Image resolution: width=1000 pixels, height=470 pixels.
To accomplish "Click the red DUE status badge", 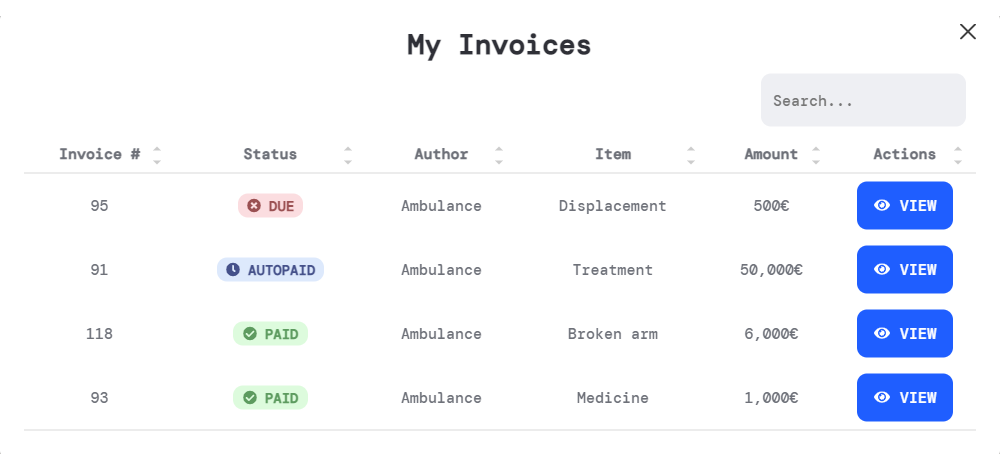I will click(270, 206).
